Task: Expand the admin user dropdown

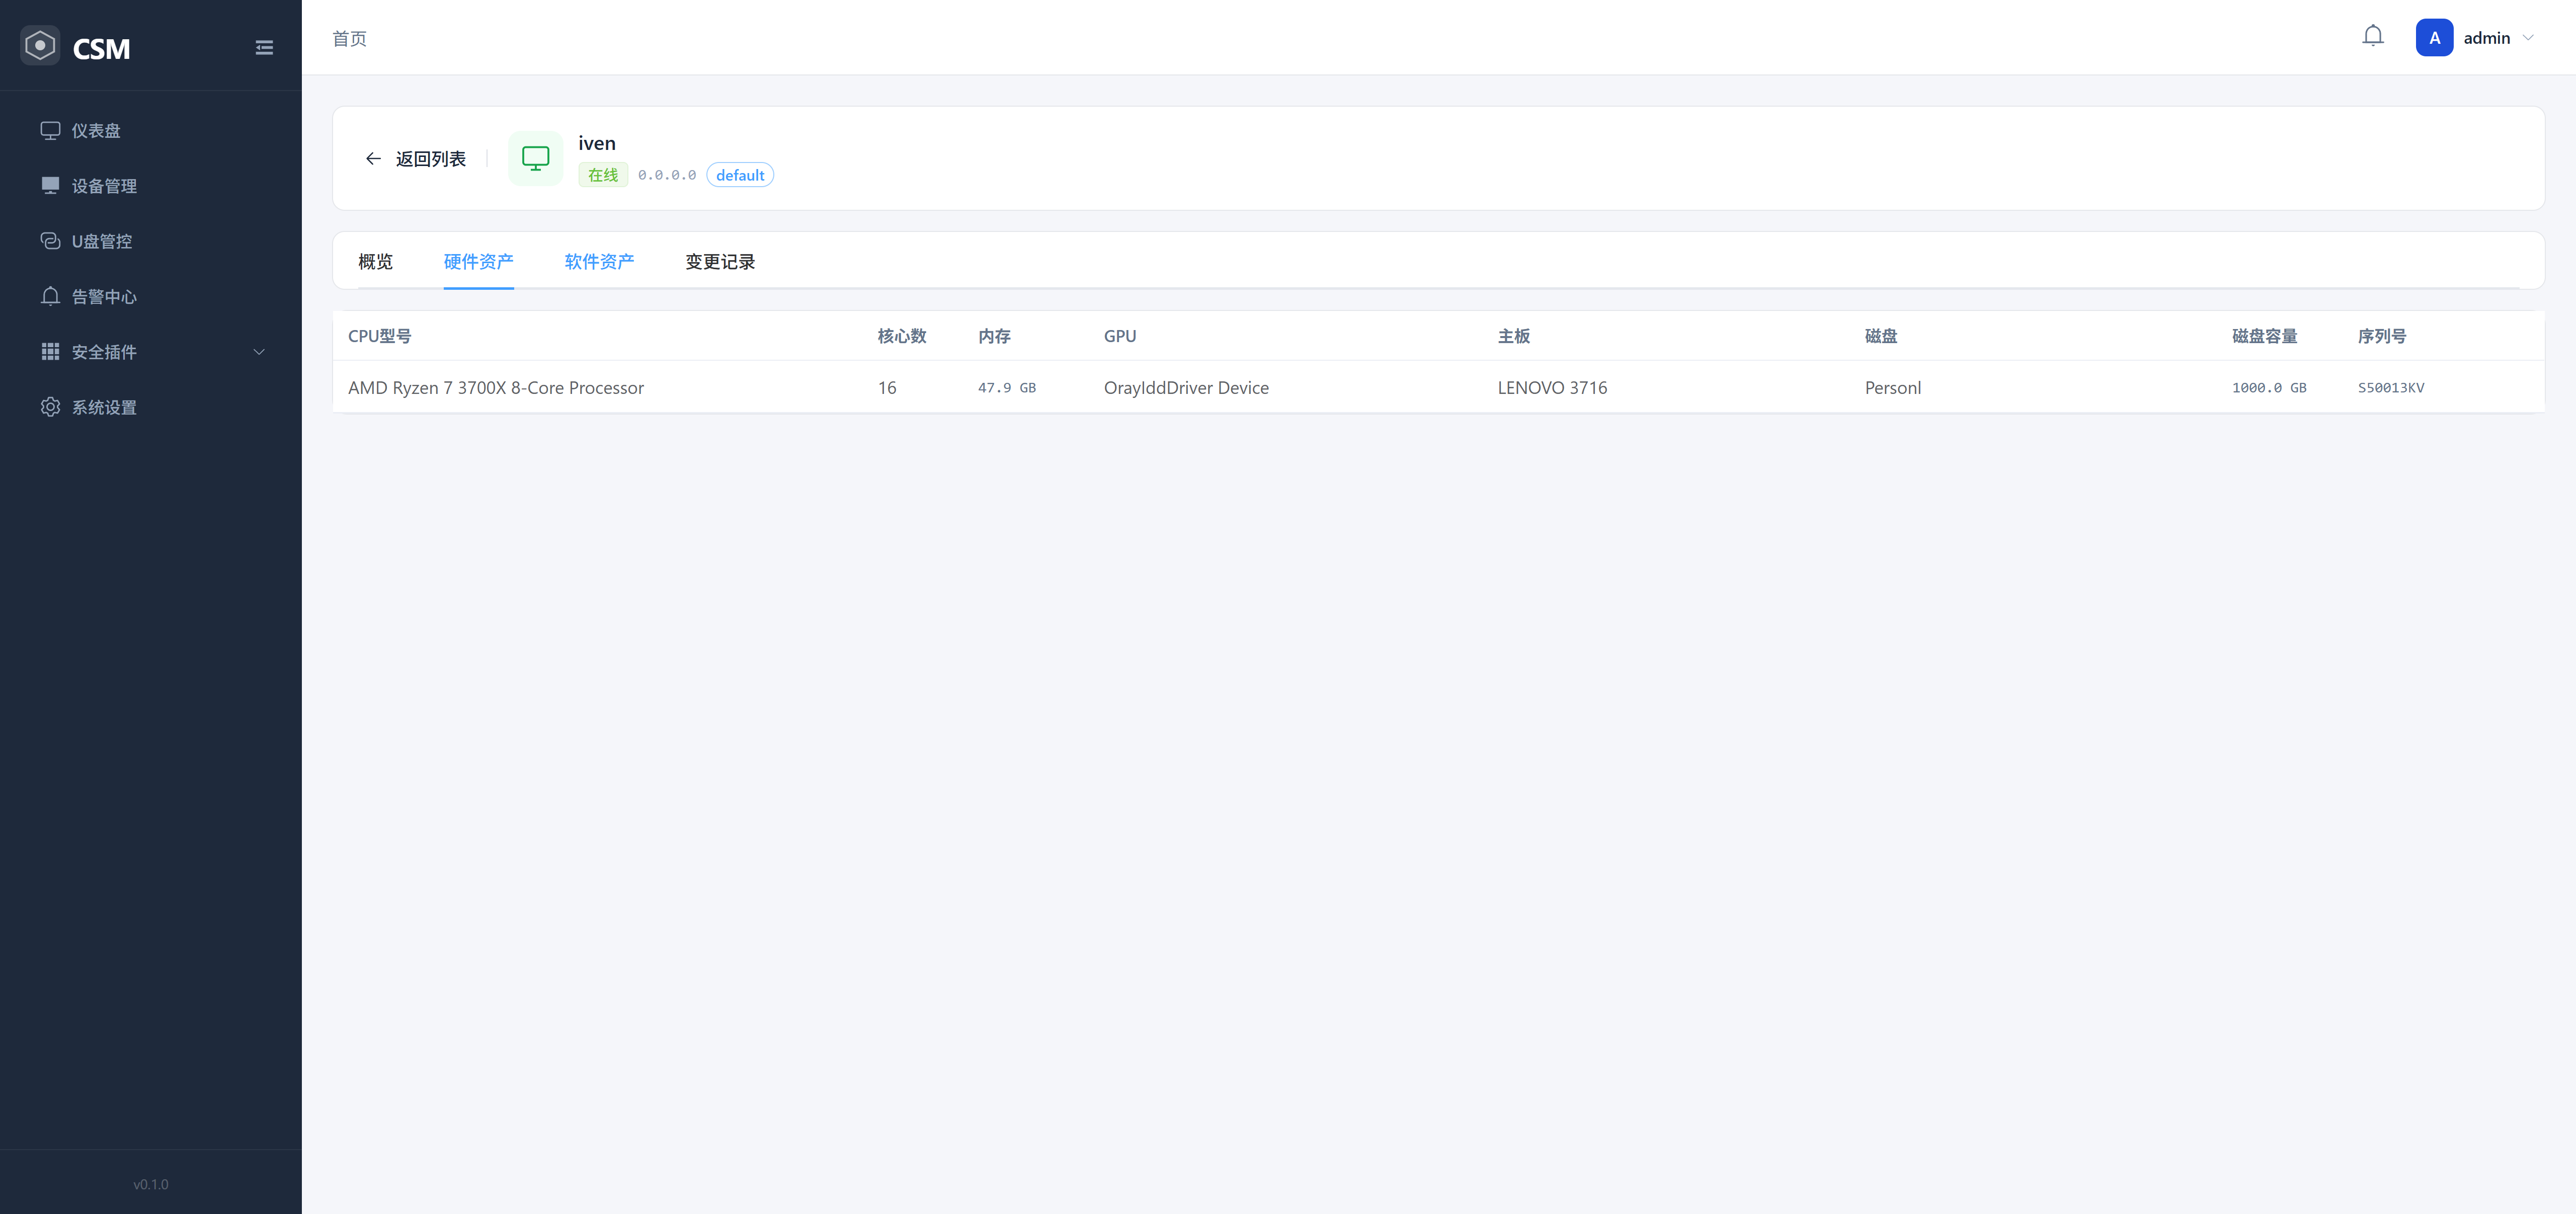Action: click(x=2529, y=38)
